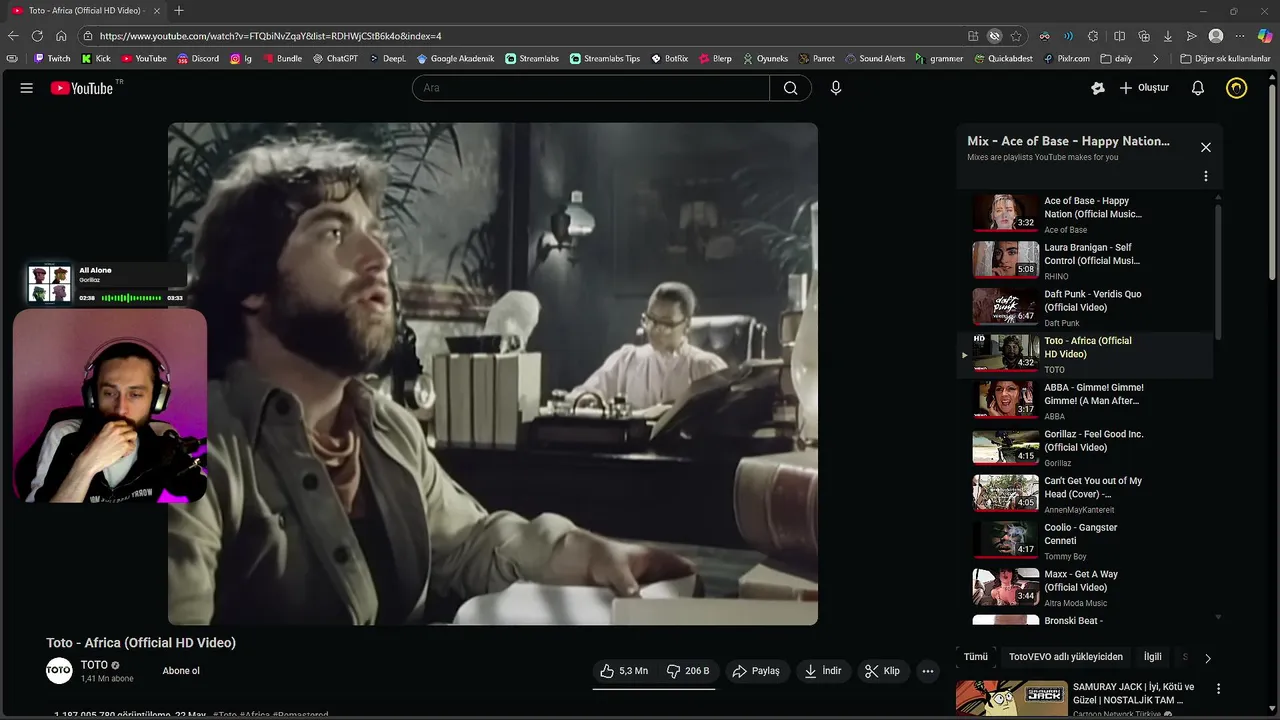Open Kick bookmark
The width and height of the screenshot is (1280, 720).
96,59
